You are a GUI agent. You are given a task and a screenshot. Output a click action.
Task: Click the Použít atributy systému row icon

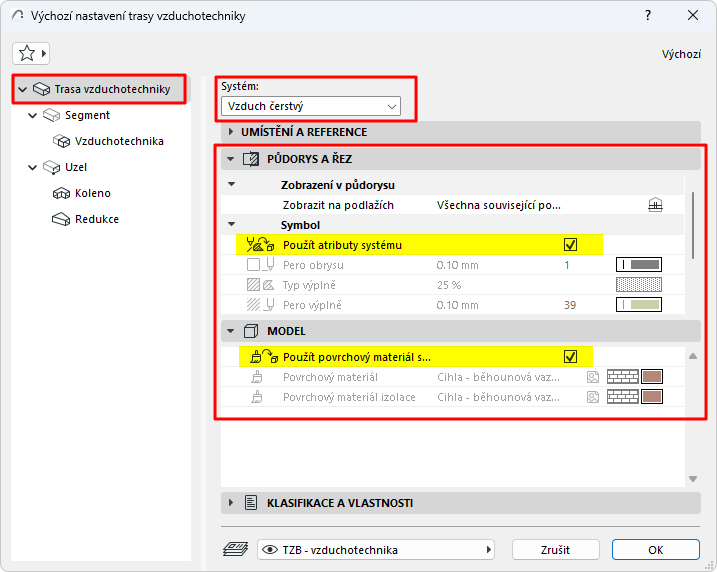pyautogui.click(x=260, y=245)
